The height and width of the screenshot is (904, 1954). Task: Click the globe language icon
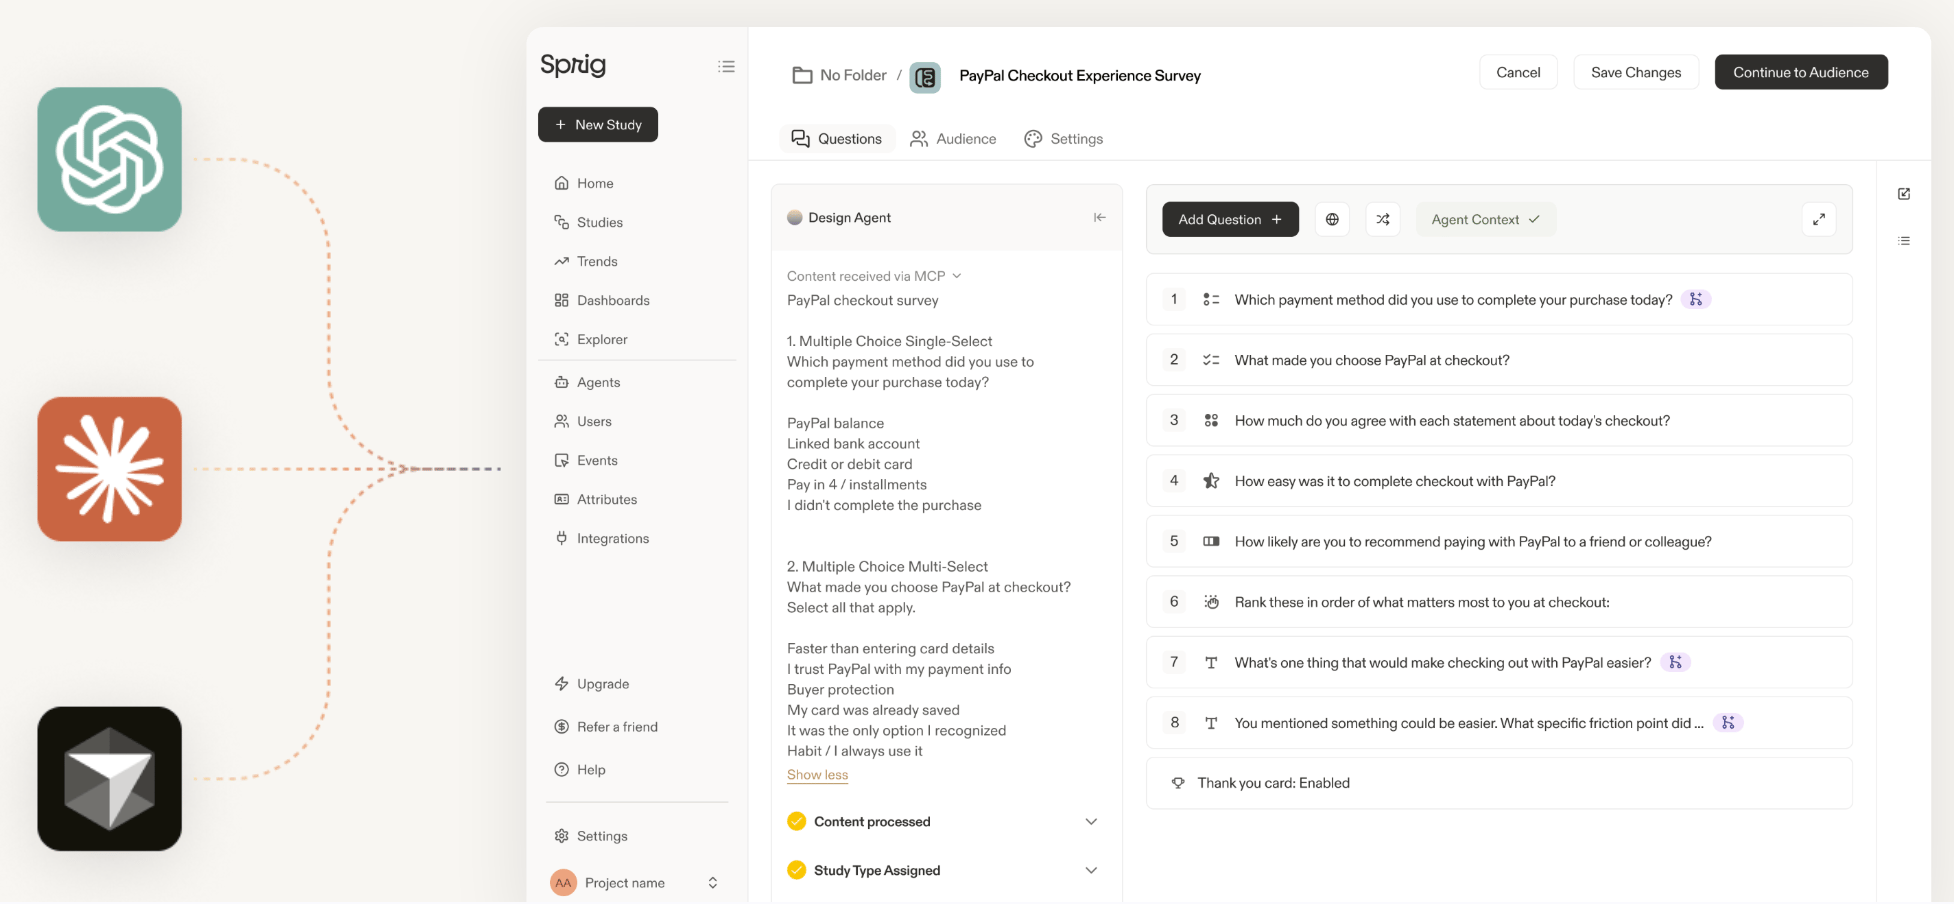(x=1332, y=219)
